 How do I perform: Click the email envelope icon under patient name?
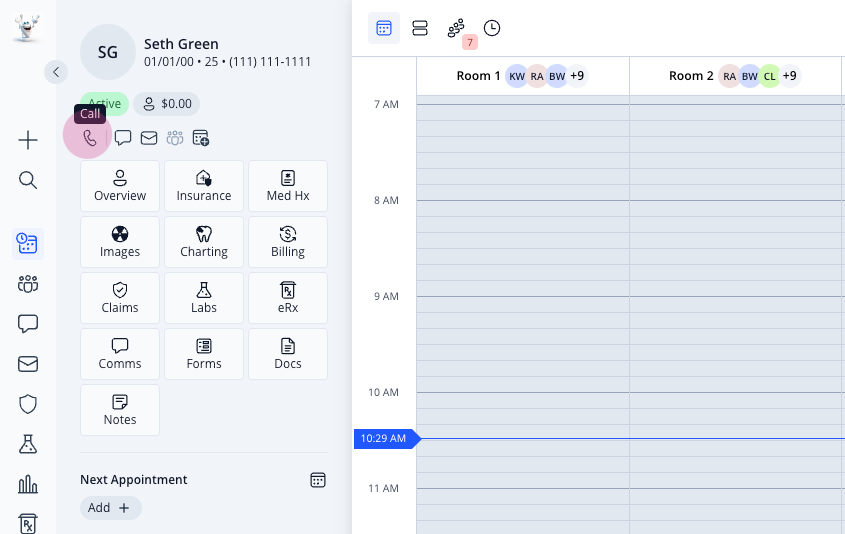(149, 138)
